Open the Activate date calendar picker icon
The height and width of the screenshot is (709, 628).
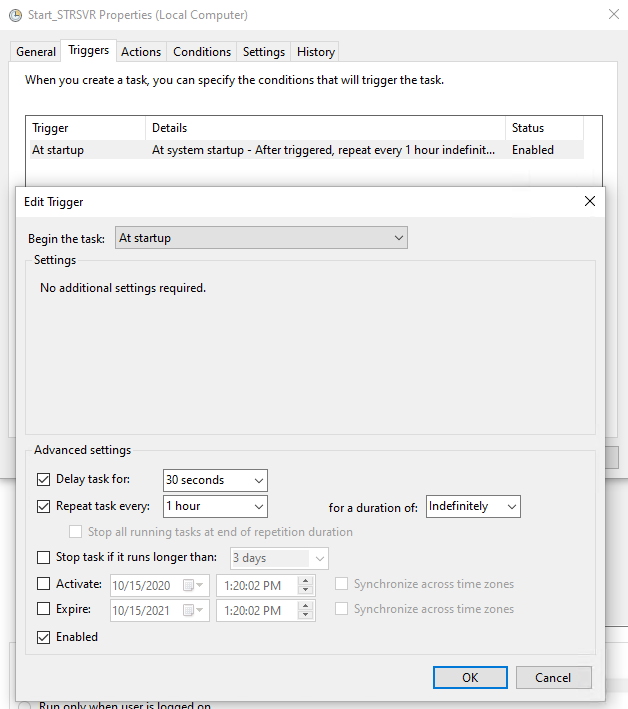(x=193, y=585)
